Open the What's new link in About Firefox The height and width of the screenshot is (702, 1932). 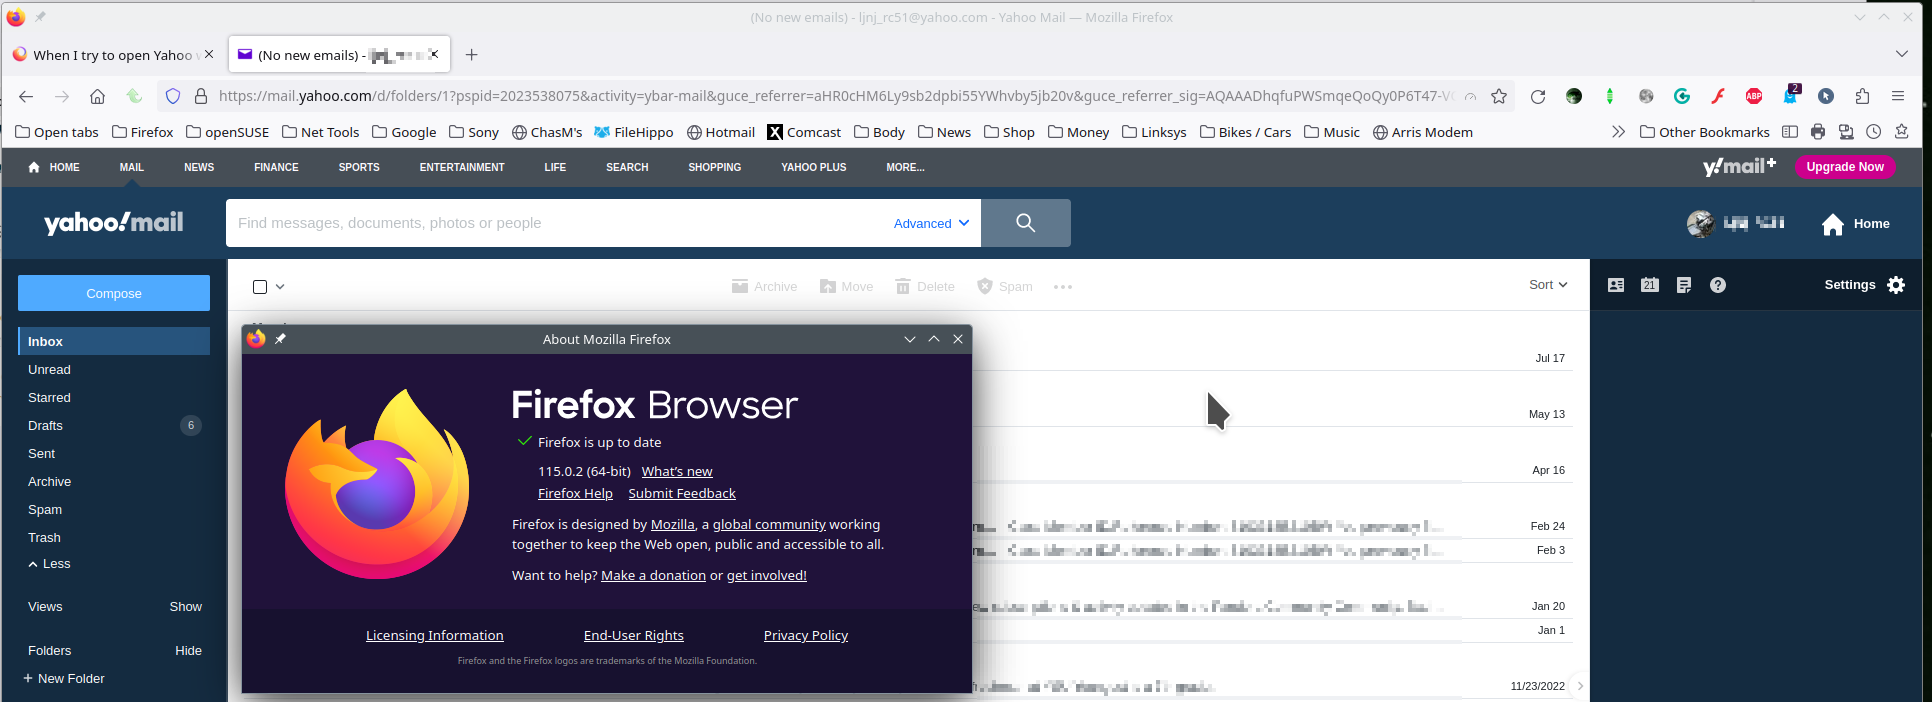[x=677, y=472]
